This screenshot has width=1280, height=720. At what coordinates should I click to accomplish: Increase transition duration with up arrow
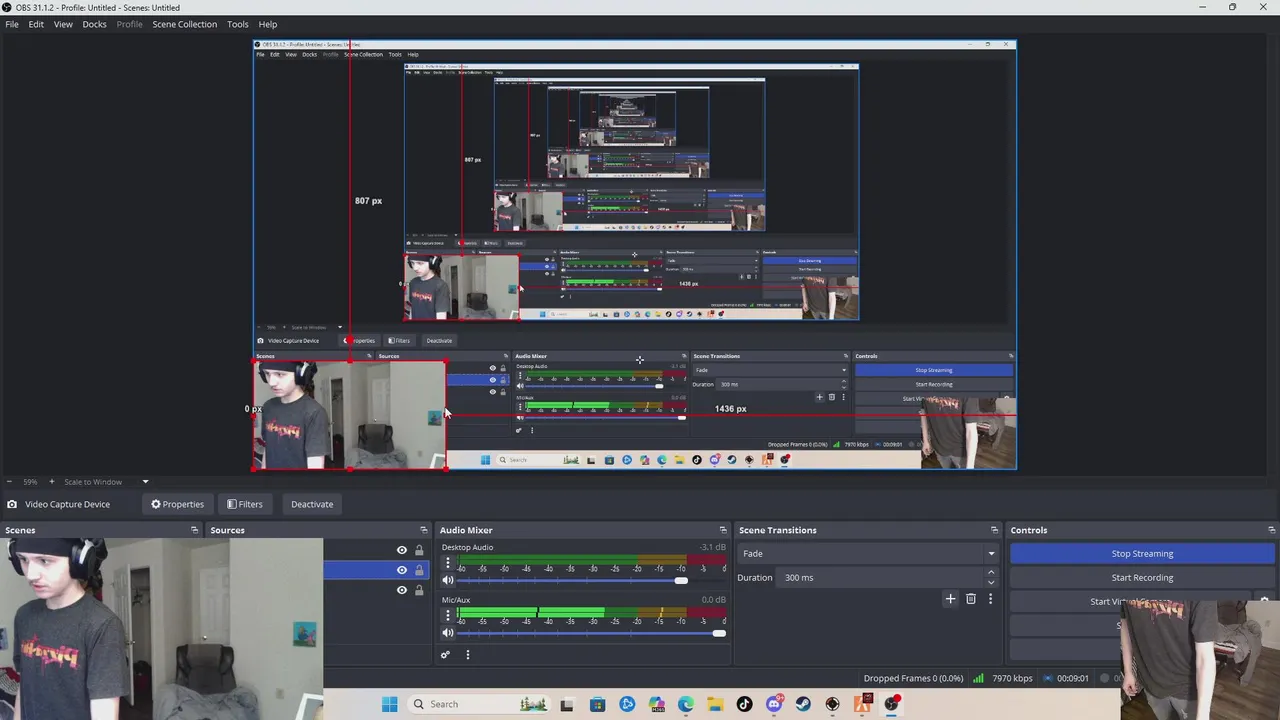pyautogui.click(x=991, y=572)
